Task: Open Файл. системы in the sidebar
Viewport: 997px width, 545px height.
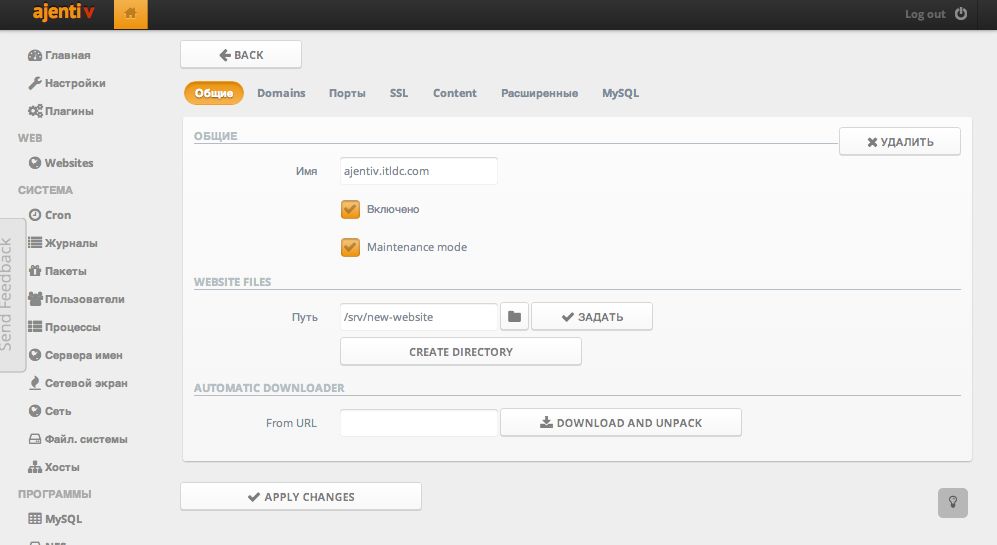Action: pyautogui.click(x=78, y=439)
